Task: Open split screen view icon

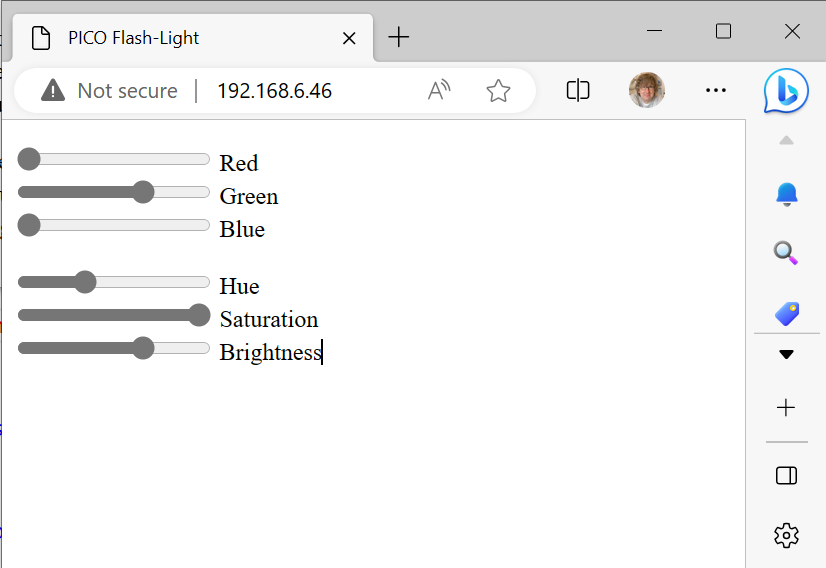Action: pyautogui.click(x=578, y=90)
